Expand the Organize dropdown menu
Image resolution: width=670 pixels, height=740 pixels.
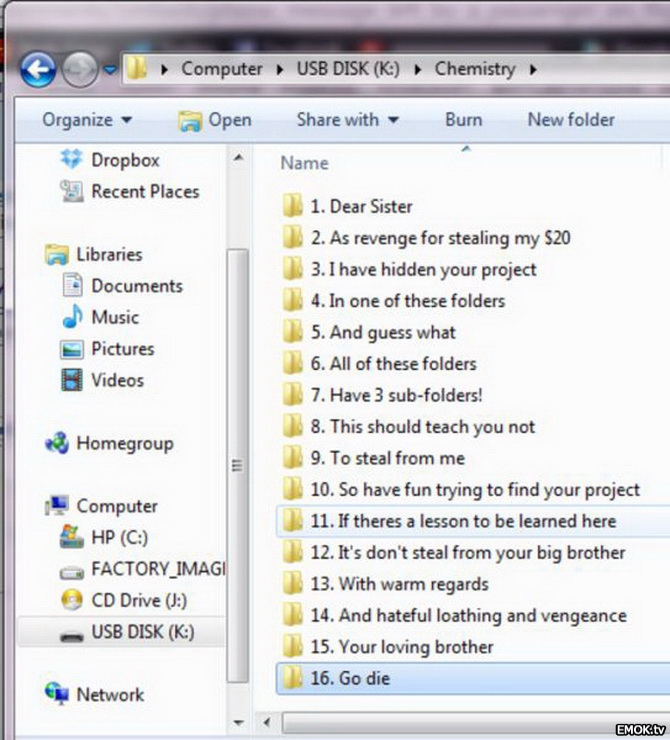[x=87, y=120]
